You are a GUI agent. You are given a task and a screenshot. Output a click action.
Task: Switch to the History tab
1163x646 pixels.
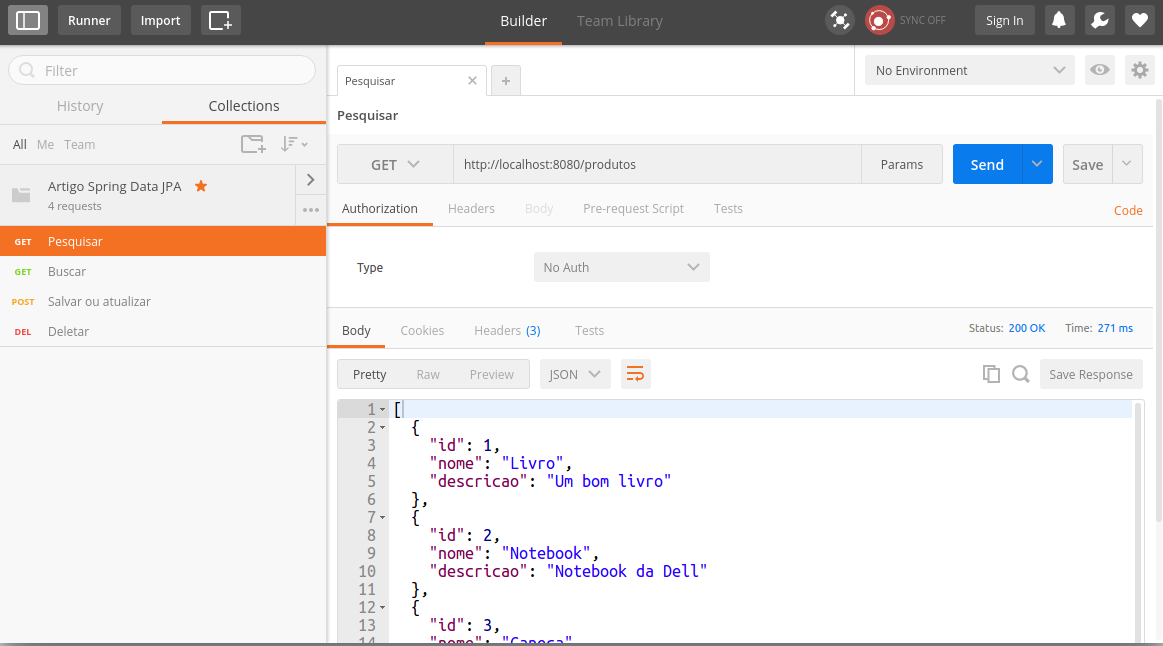pos(80,105)
